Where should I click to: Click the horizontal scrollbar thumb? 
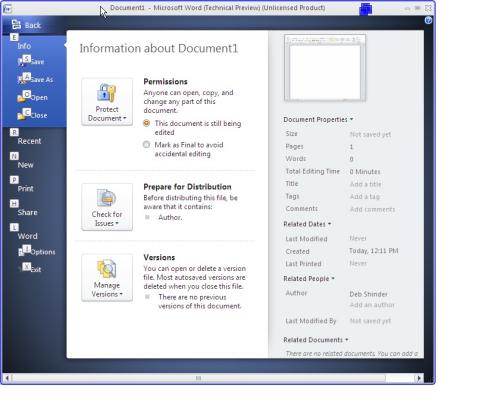(x=199, y=378)
